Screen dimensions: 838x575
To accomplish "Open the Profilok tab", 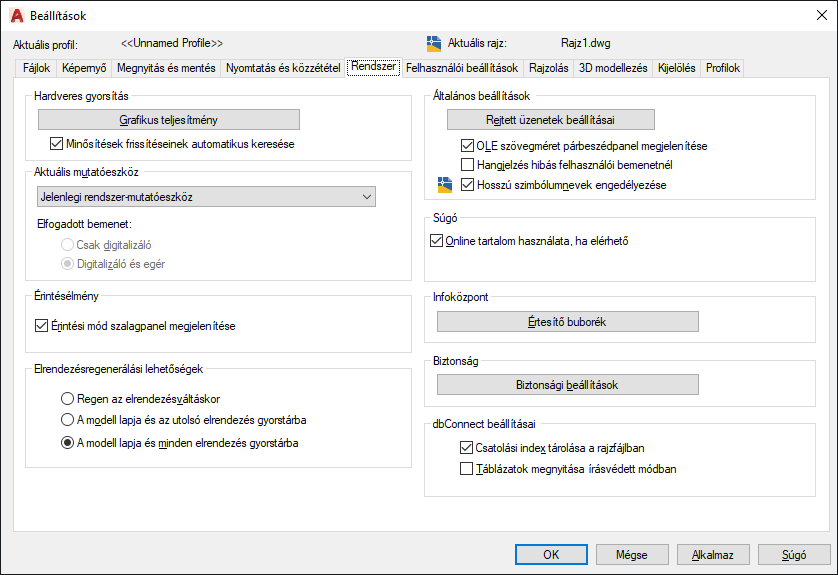I will [723, 68].
